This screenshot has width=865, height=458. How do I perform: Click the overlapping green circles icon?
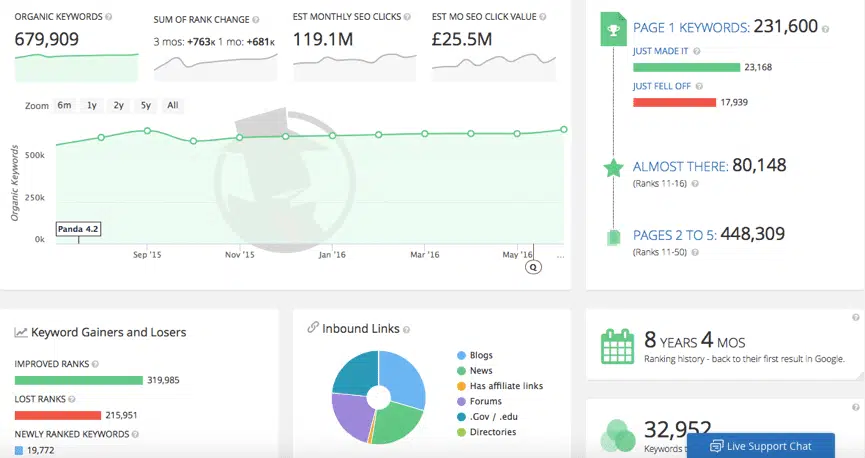617,437
